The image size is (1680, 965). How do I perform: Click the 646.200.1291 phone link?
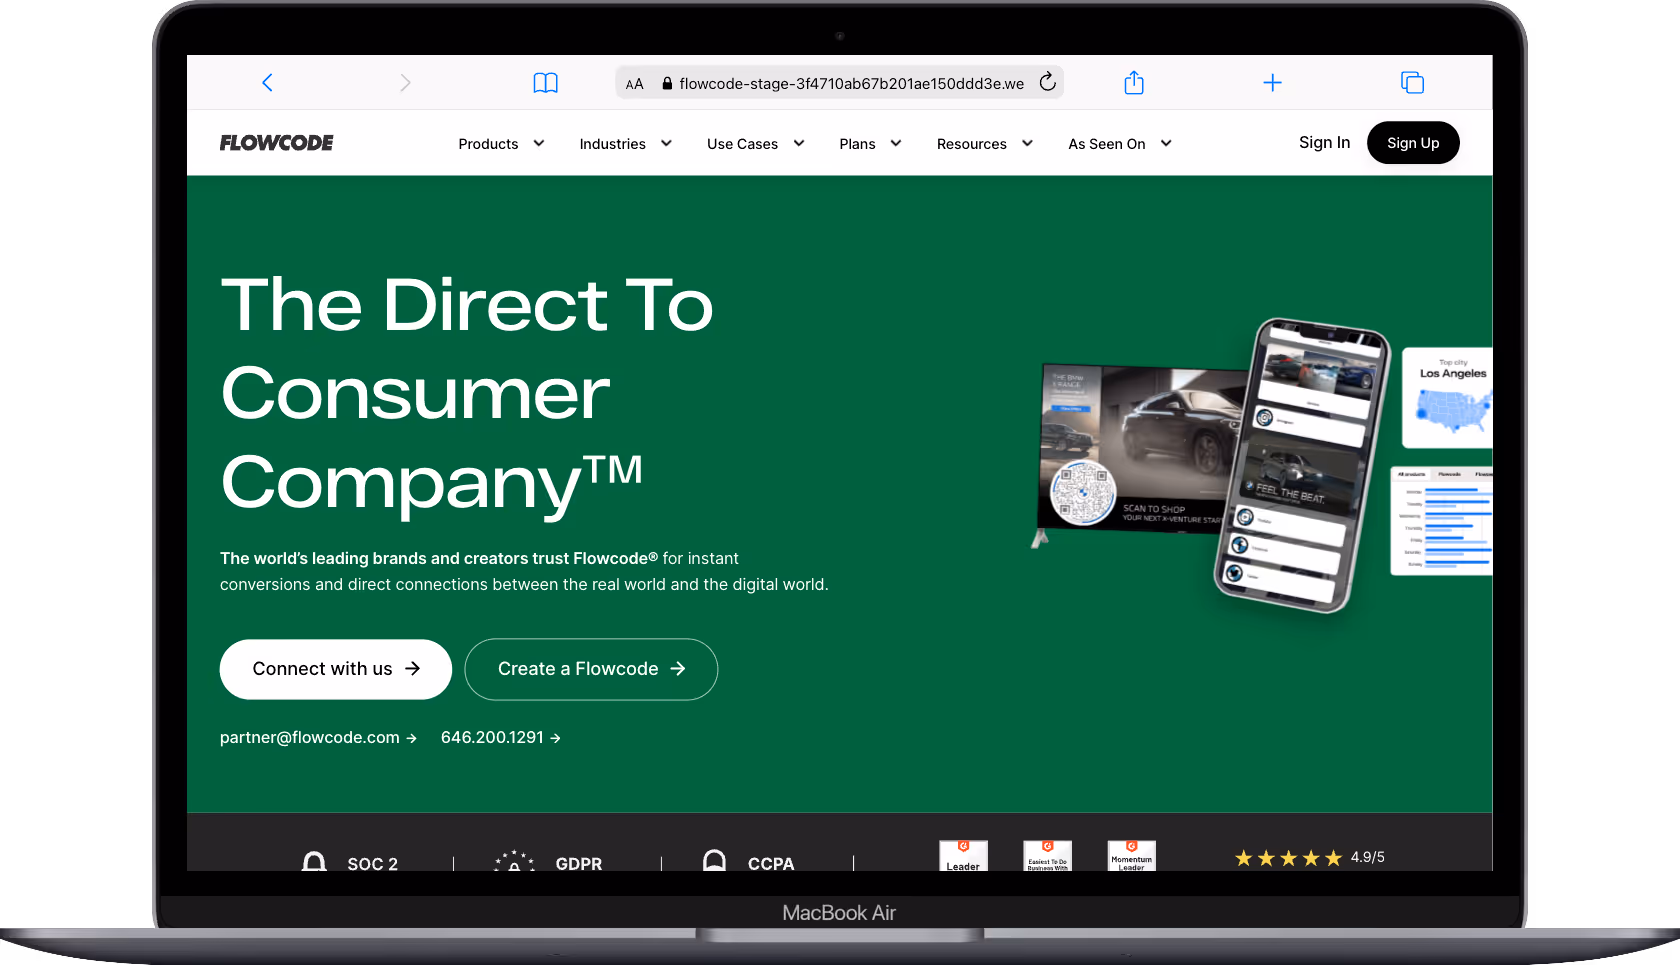click(501, 737)
